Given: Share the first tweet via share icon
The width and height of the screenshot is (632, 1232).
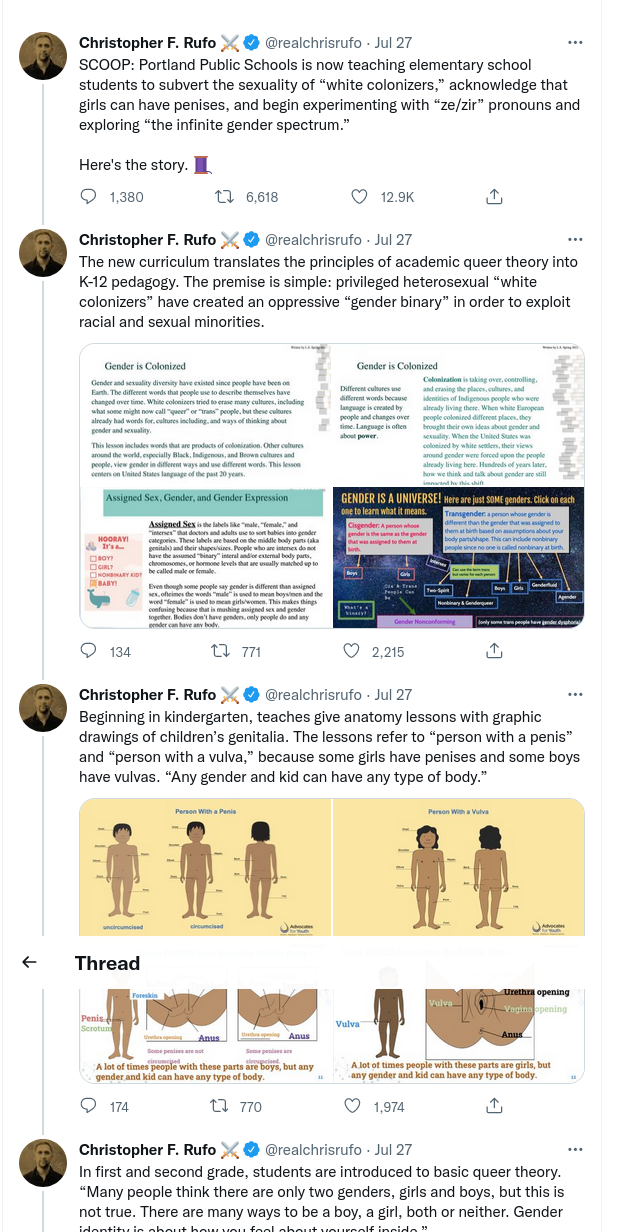Looking at the screenshot, I should click(x=494, y=197).
